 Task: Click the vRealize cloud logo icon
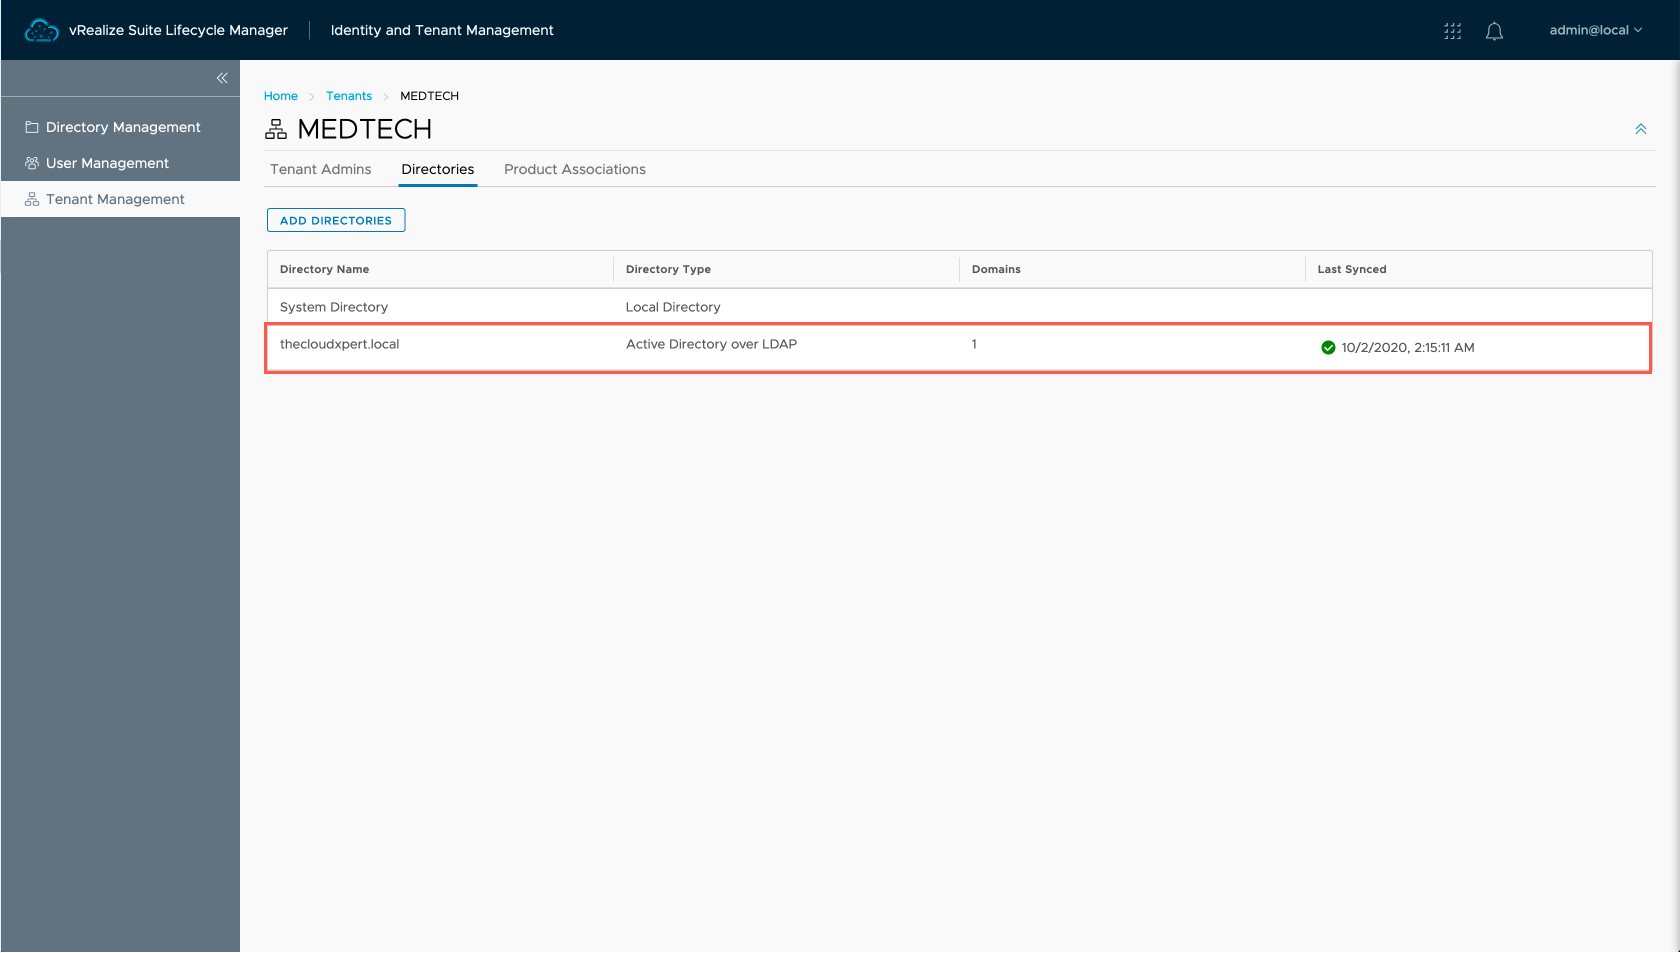tap(41, 31)
